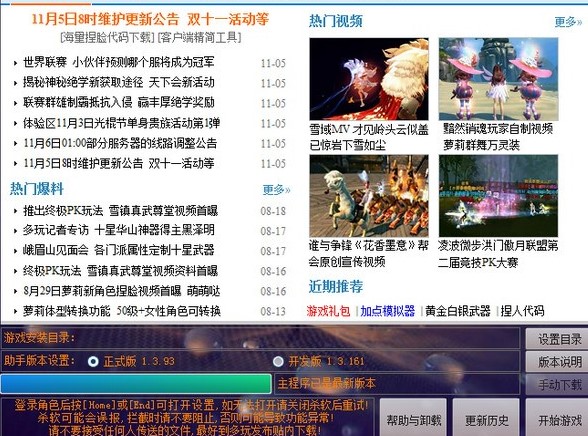Image resolution: width=588 pixels, height=436 pixels.
Task: Open caption 凌波微步洪门傲月联盟第二届竞技PK大赛
Action: tap(498, 254)
